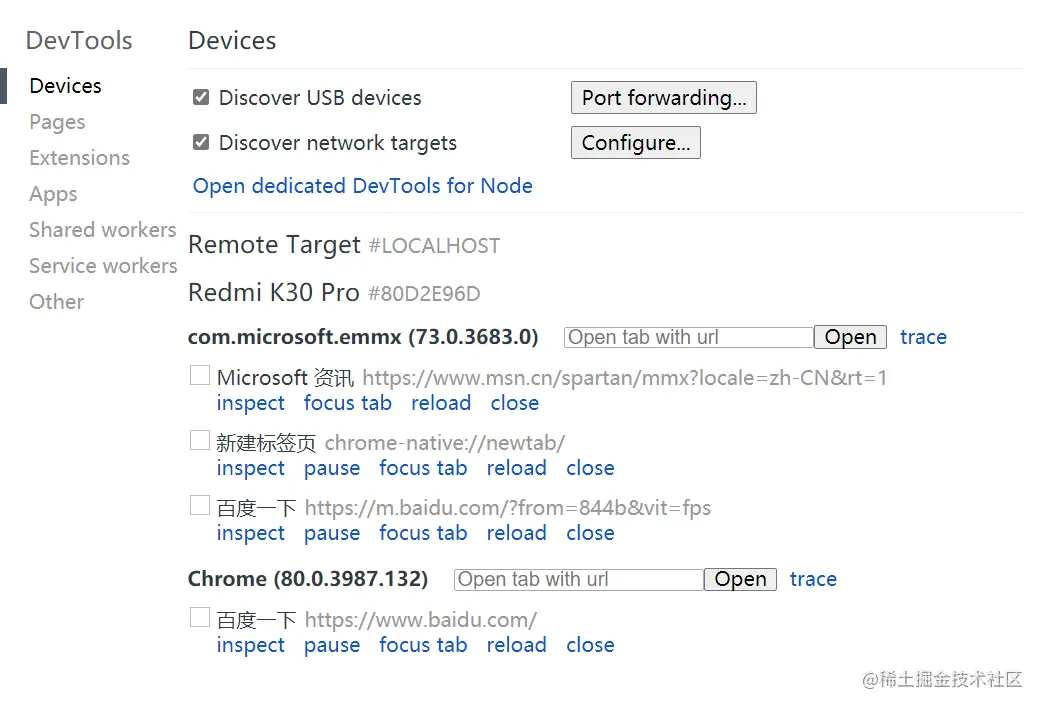Click the www.baidu.com tab favicon placeholder

click(200, 618)
